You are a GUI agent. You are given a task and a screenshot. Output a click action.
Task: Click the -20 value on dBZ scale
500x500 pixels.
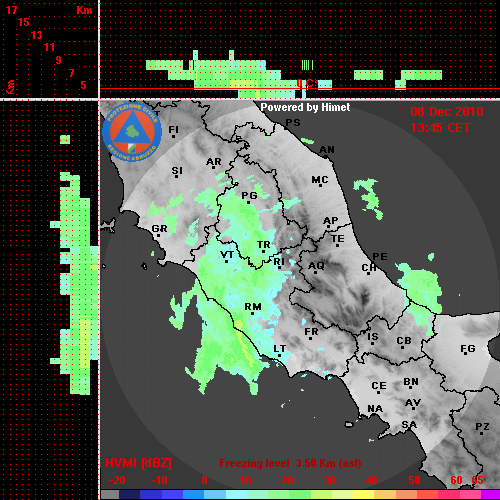(x=117, y=480)
